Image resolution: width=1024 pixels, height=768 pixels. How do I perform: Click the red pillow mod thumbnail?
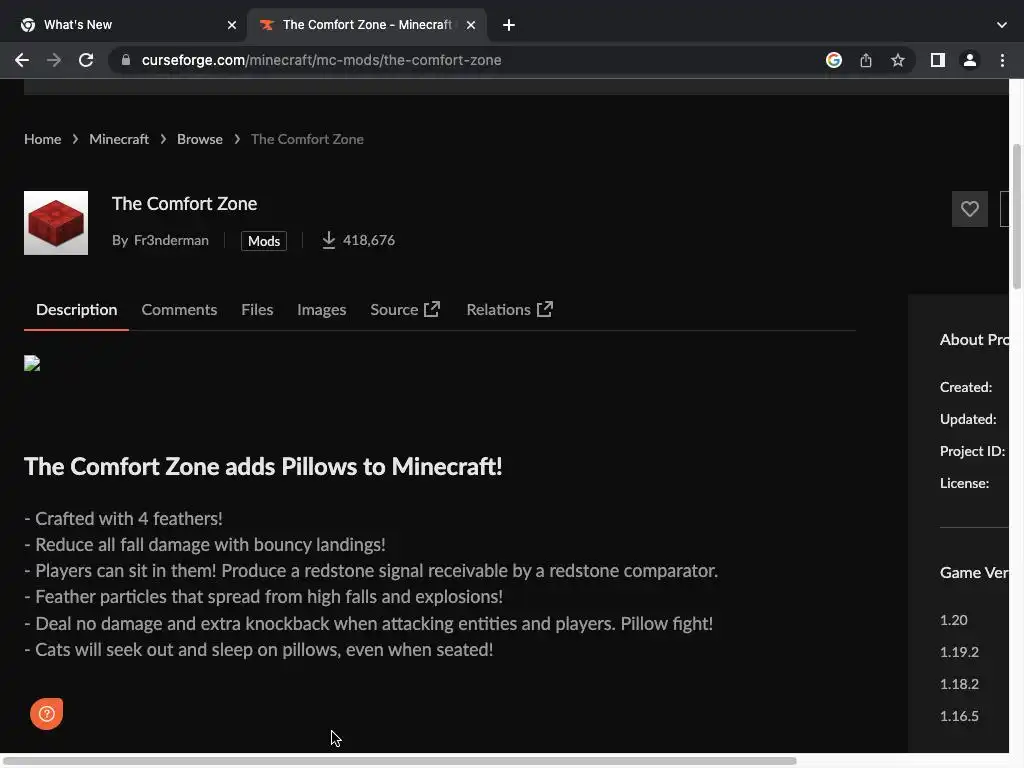[56, 223]
